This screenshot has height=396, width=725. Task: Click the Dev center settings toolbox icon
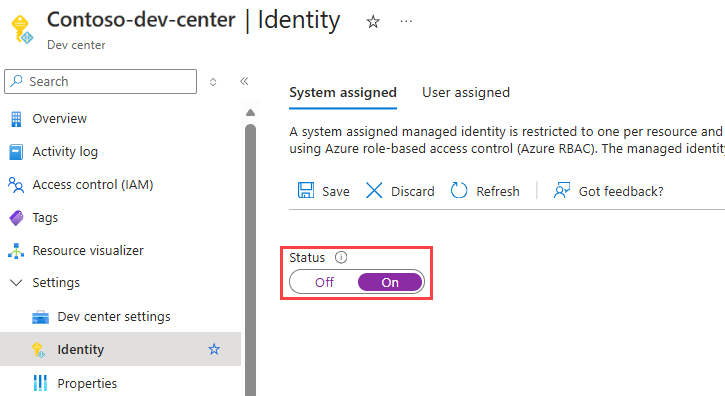pos(40,317)
